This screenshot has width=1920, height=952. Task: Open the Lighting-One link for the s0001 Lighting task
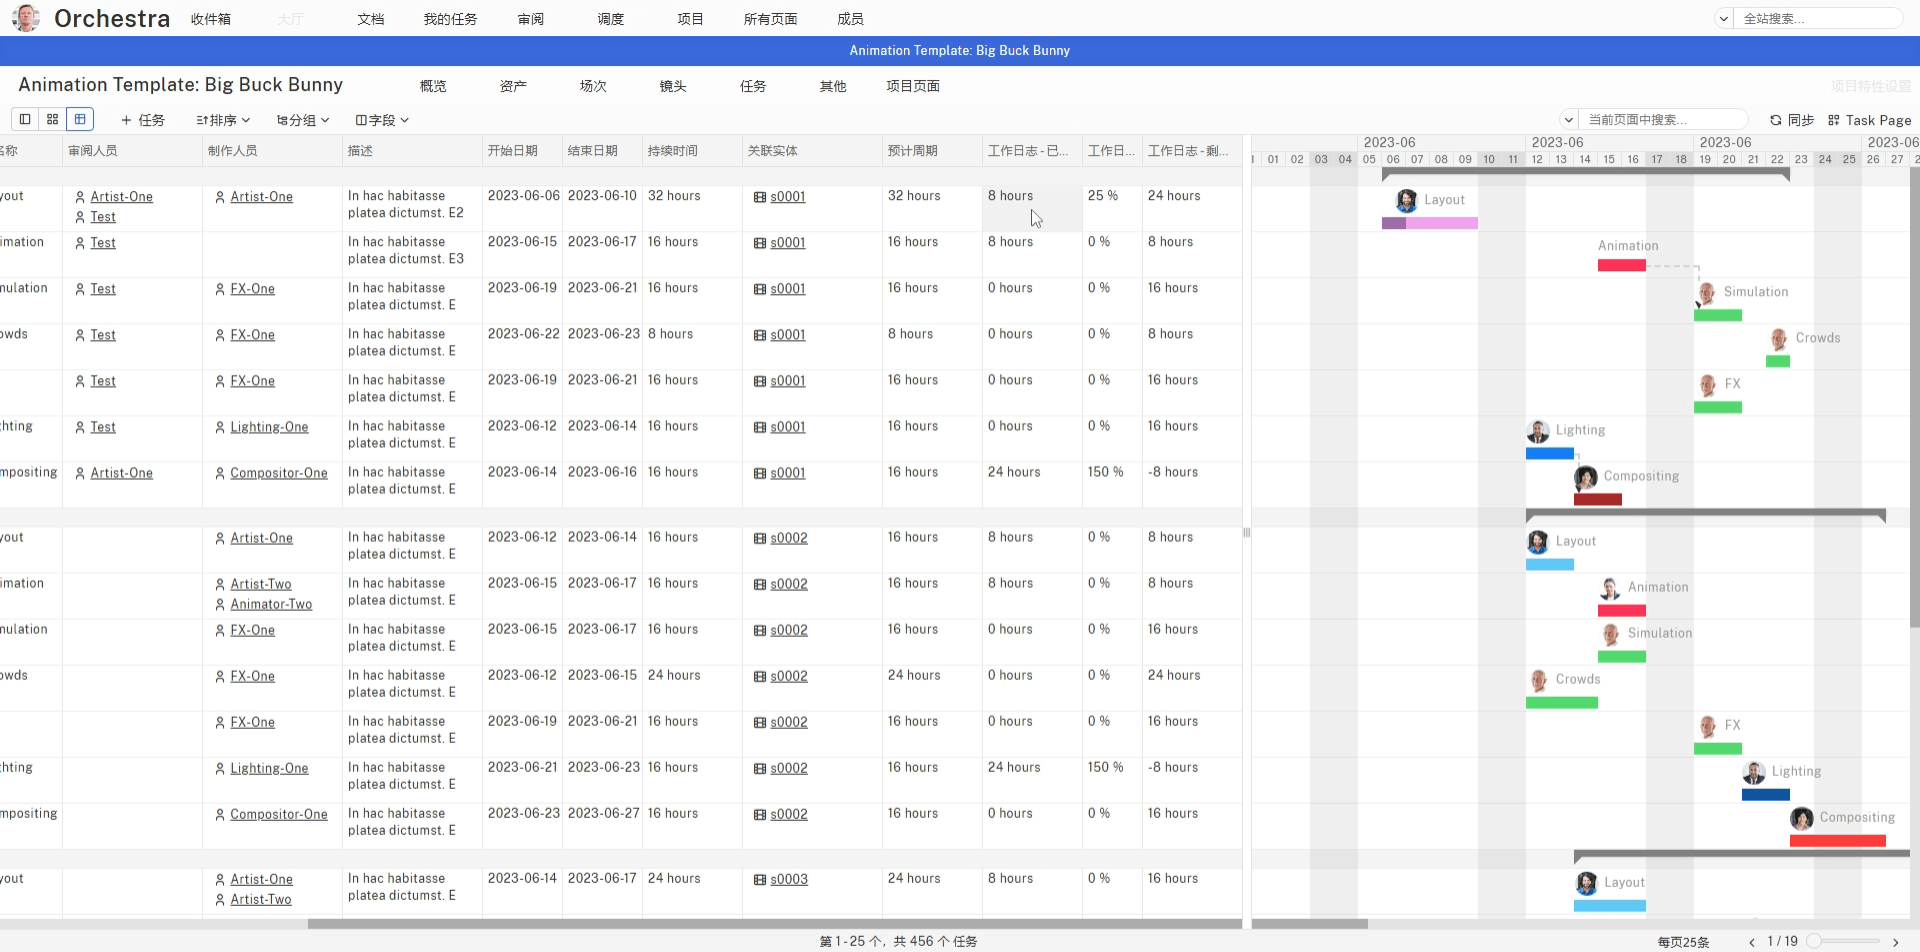(x=269, y=427)
